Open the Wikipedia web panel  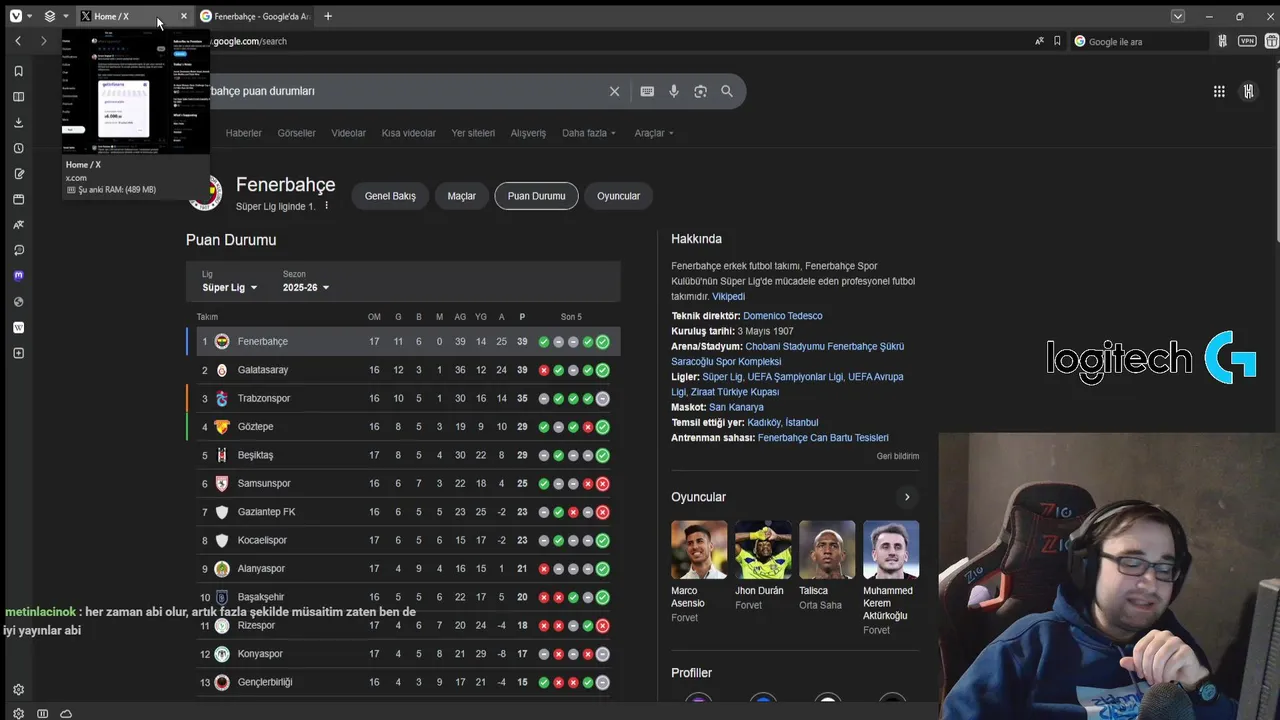point(18,327)
